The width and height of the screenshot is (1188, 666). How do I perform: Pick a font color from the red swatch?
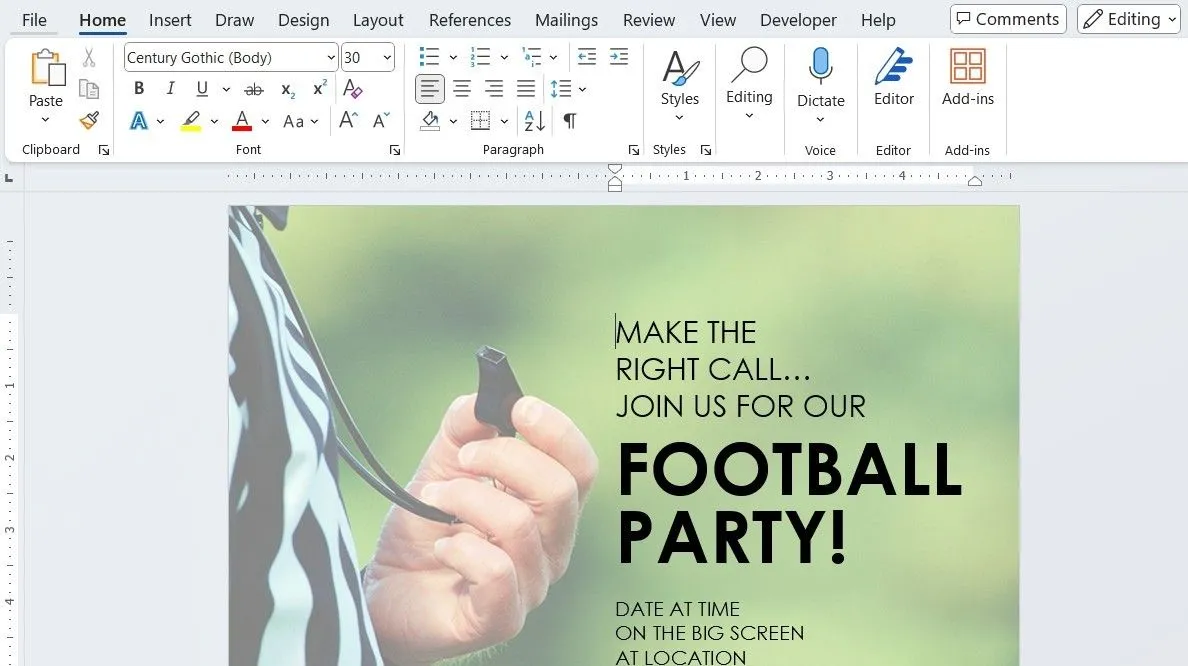(x=241, y=120)
